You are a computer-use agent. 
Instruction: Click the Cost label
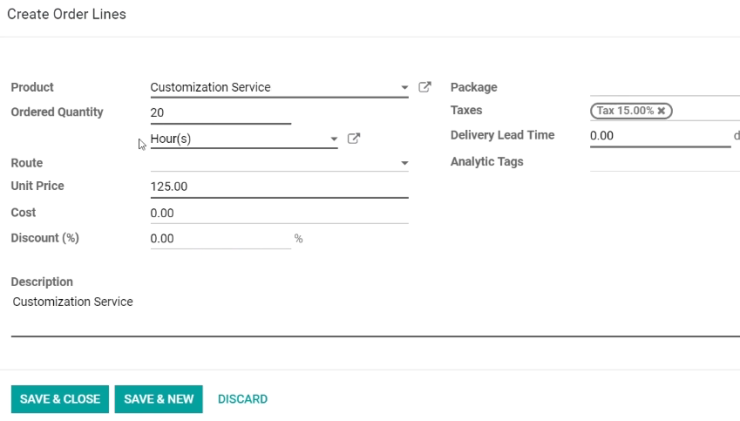pos(23,212)
